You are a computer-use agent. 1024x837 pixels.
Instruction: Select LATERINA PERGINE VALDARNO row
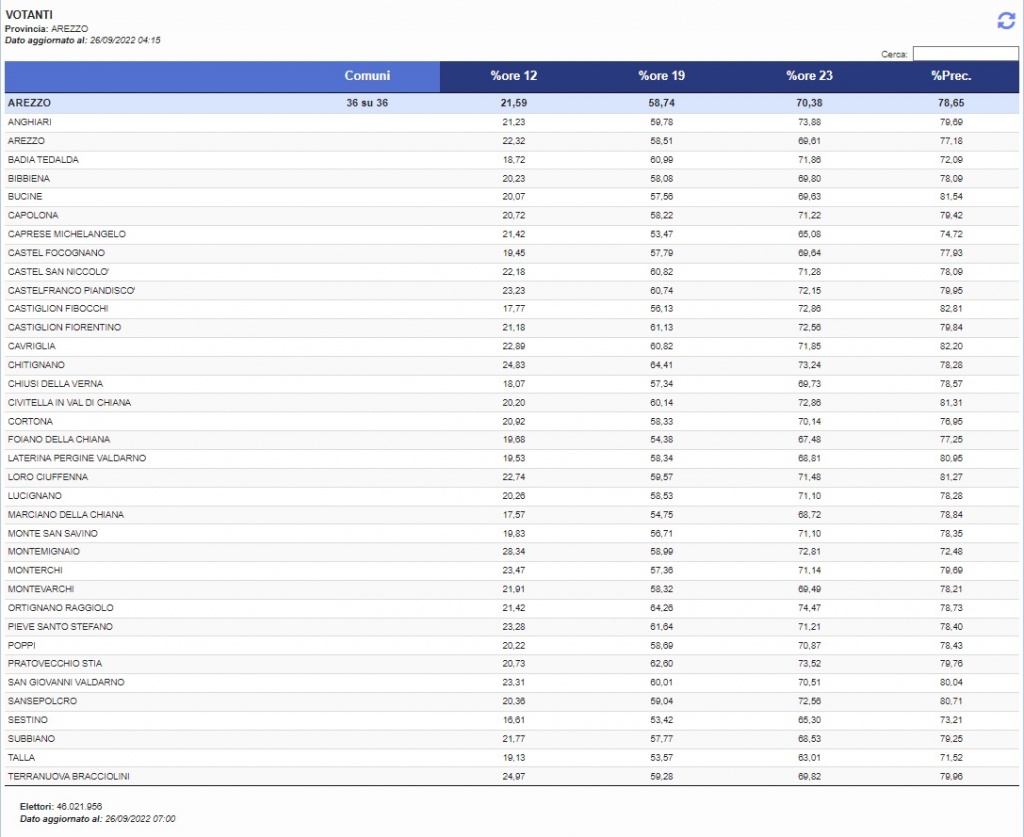[77, 458]
